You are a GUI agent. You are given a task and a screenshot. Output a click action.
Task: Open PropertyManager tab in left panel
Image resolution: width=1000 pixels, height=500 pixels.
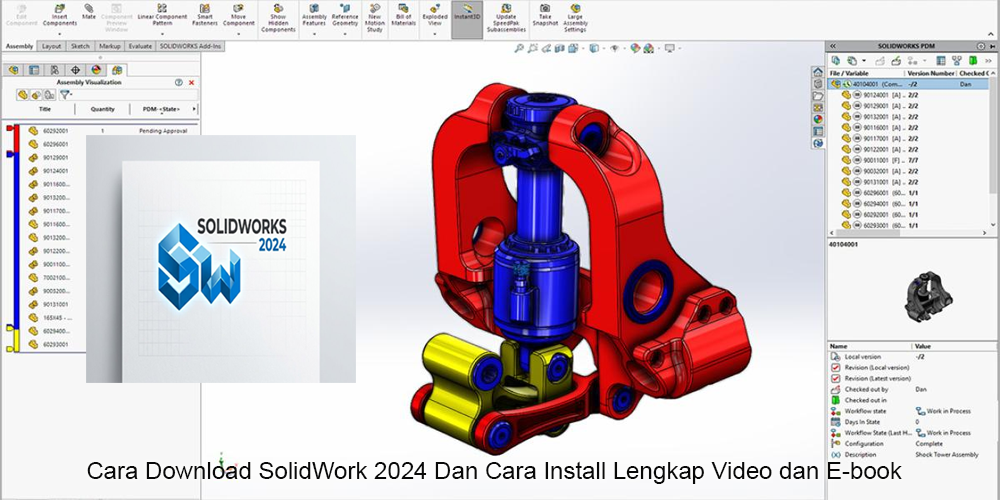tap(34, 70)
